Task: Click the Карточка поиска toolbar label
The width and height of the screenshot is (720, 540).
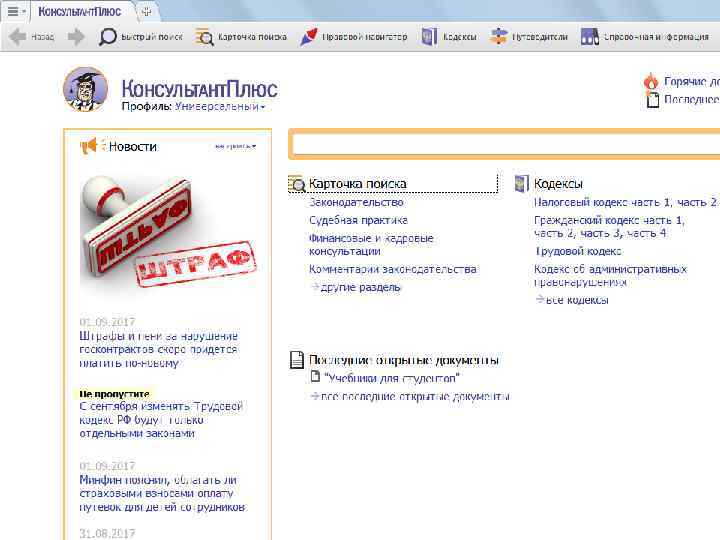Action: [x=252, y=37]
